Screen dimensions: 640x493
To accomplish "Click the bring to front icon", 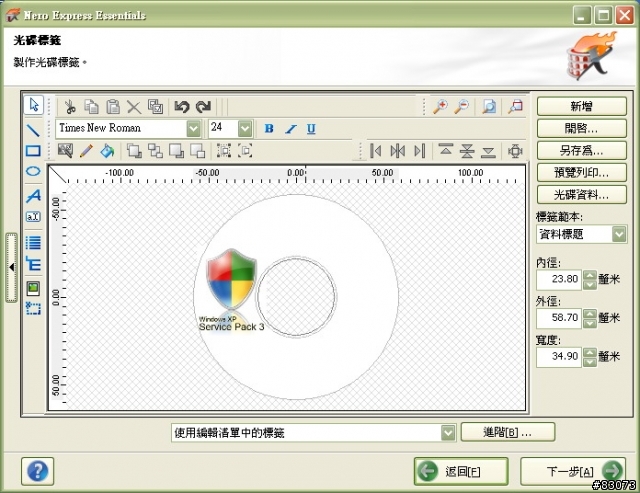I will 134,151.
